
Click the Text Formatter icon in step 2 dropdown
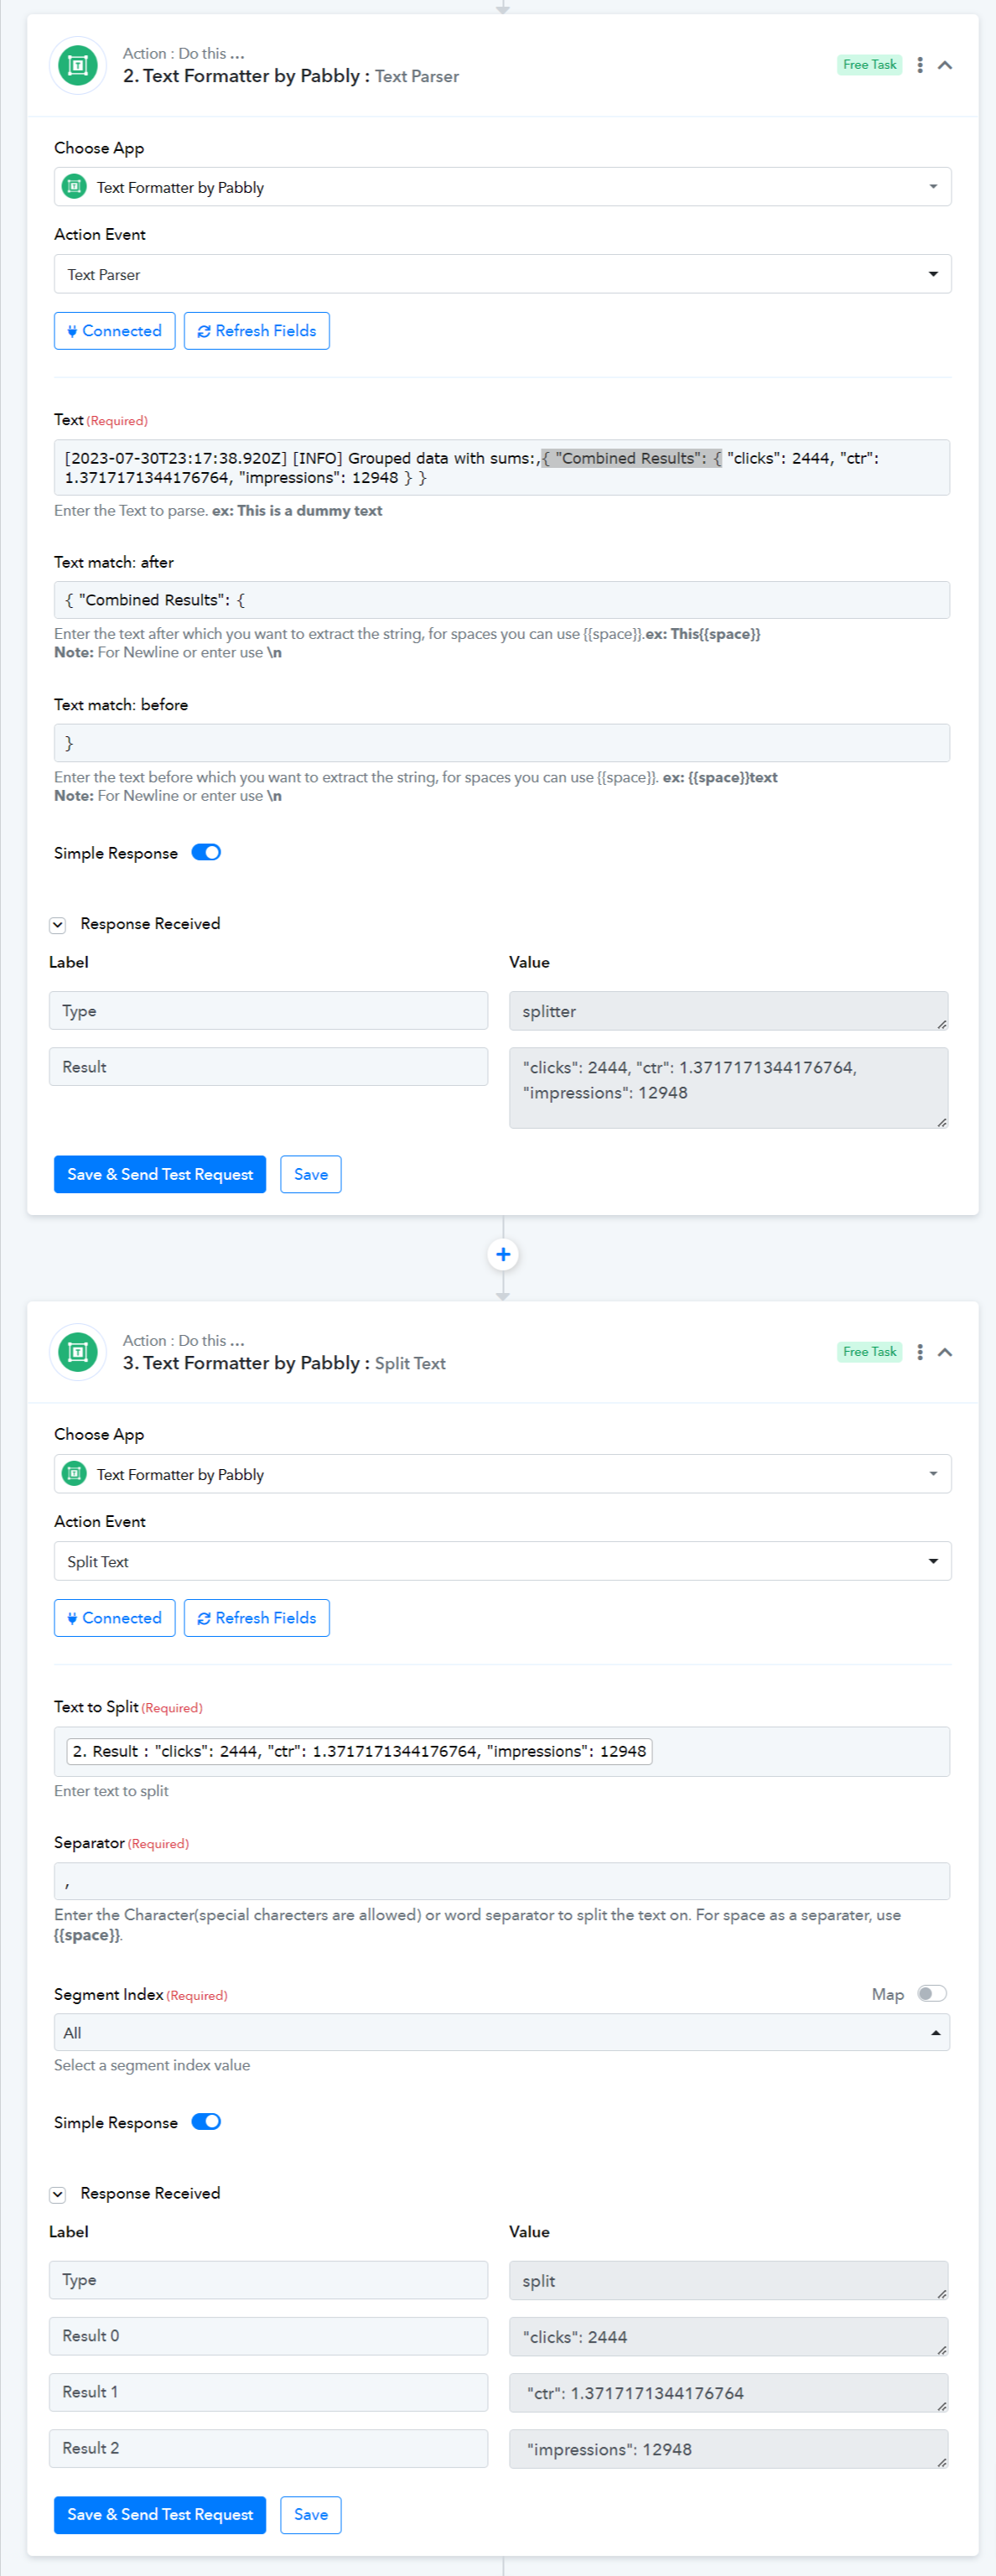point(74,186)
